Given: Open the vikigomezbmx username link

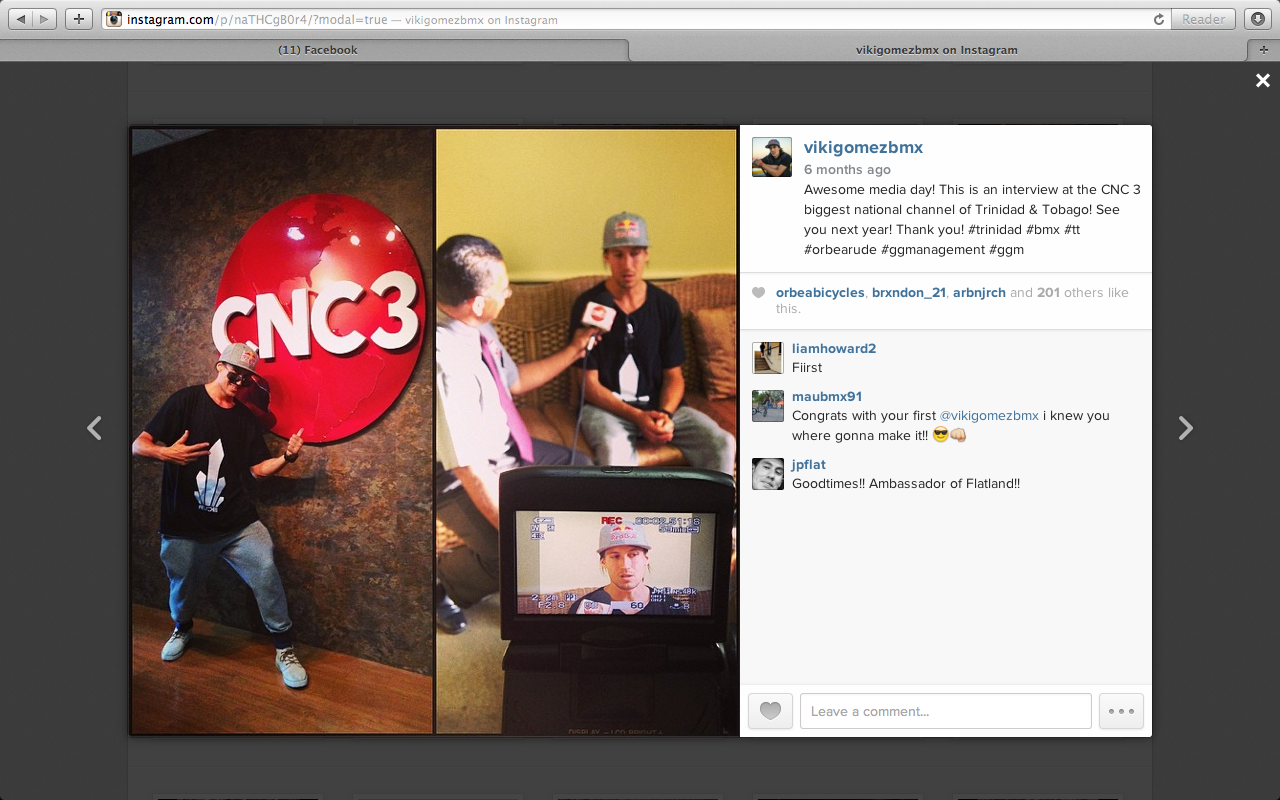Looking at the screenshot, I should pos(863,147).
